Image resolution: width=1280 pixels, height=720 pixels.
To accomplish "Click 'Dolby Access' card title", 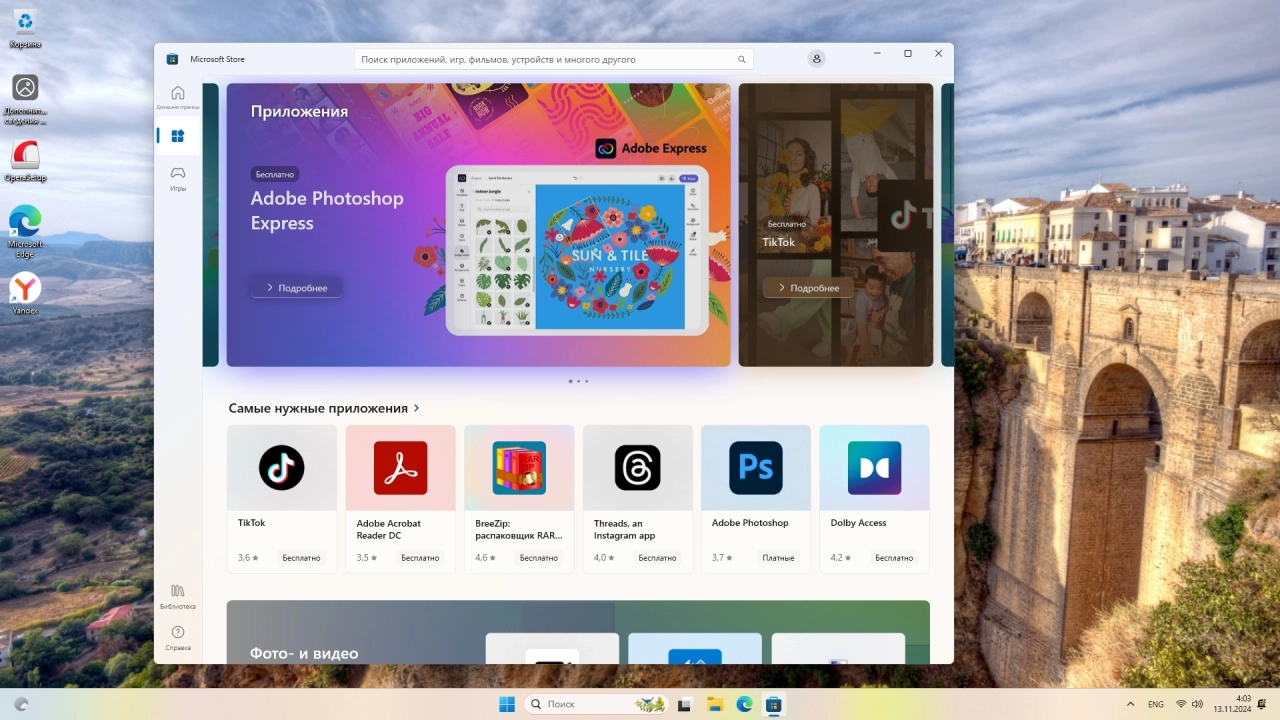I will click(858, 523).
